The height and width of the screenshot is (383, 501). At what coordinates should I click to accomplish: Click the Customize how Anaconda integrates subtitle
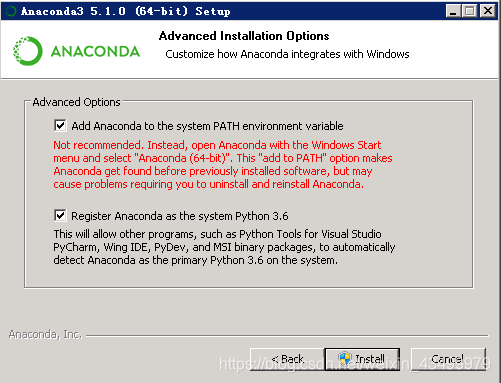tap(287, 54)
